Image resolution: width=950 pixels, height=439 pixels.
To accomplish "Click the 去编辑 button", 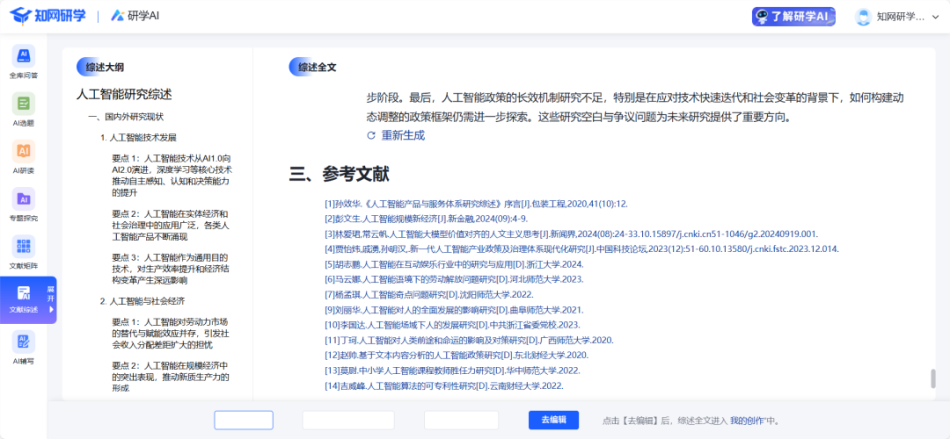I will (554, 420).
